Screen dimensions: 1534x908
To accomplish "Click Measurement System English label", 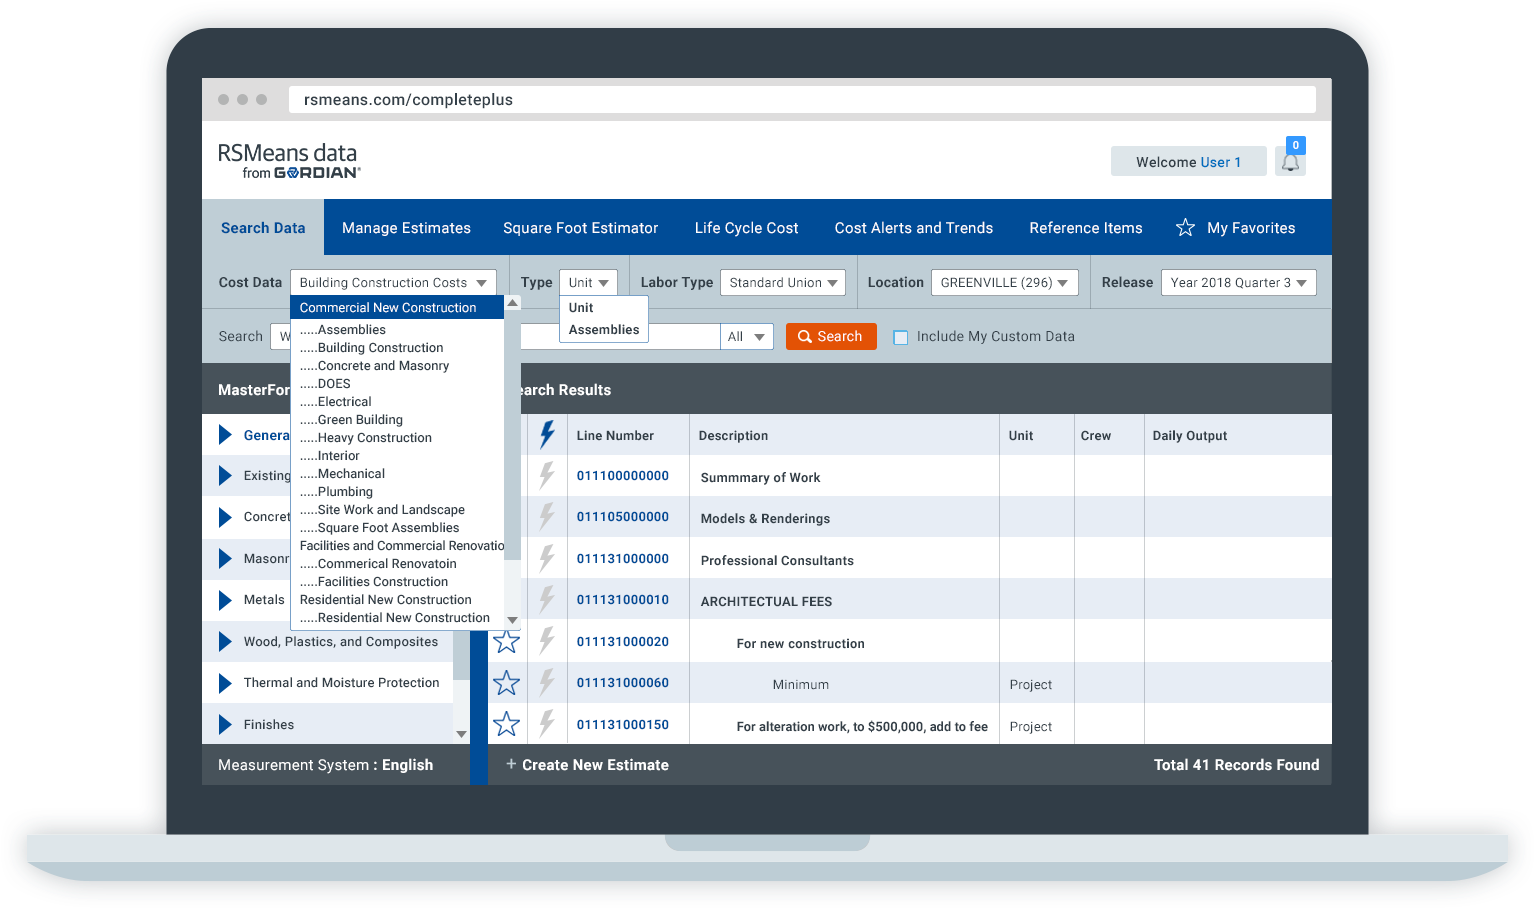I will (x=325, y=765).
